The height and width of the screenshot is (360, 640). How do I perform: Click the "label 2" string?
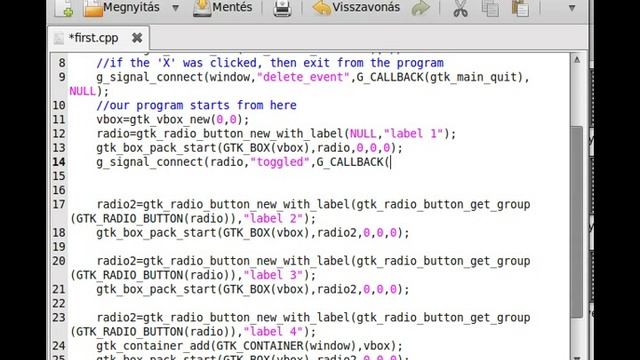click(x=273, y=219)
